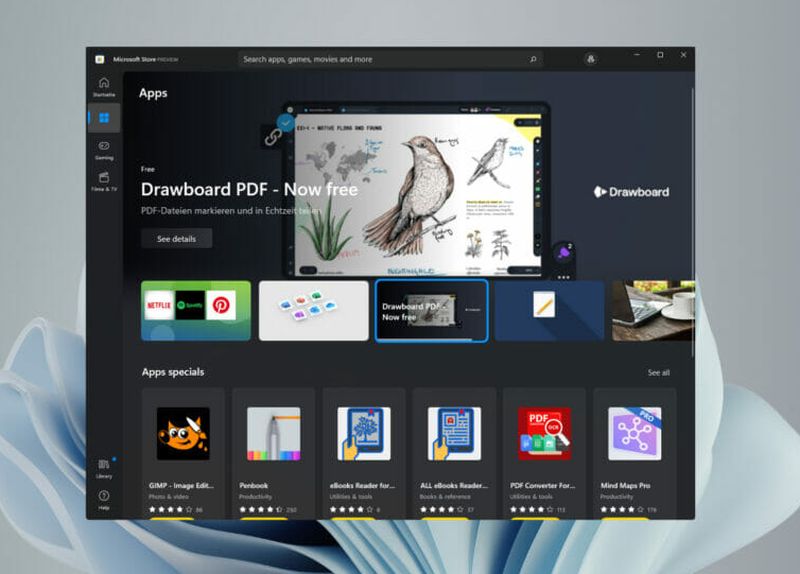Click the Penbook star rating

pyautogui.click(x=261, y=509)
